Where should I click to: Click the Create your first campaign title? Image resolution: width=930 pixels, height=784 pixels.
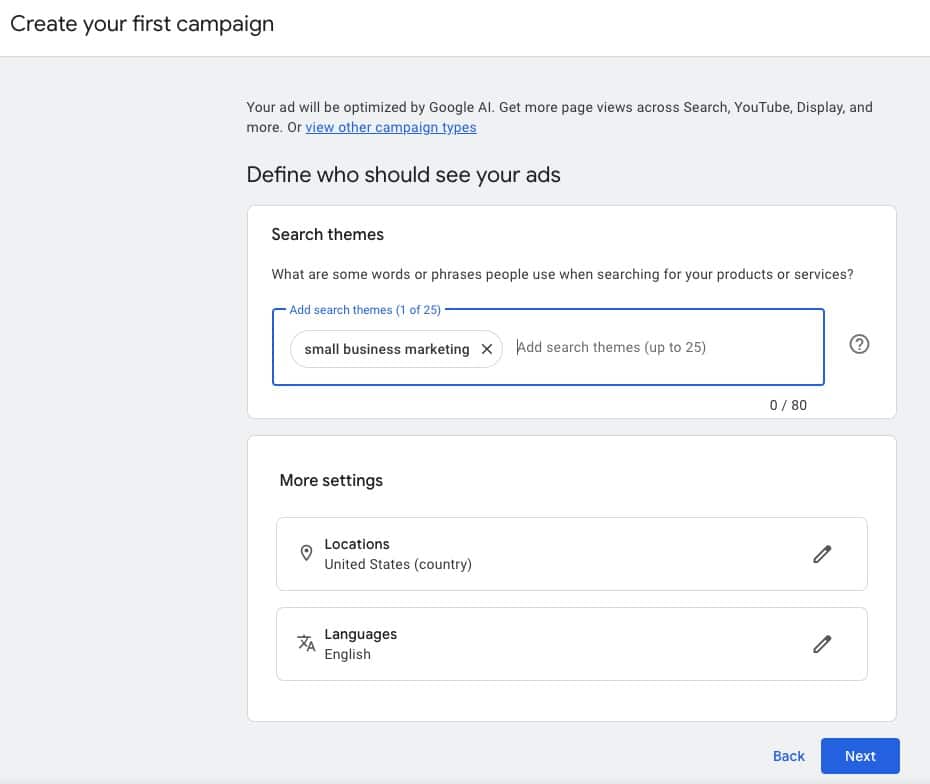click(x=142, y=24)
